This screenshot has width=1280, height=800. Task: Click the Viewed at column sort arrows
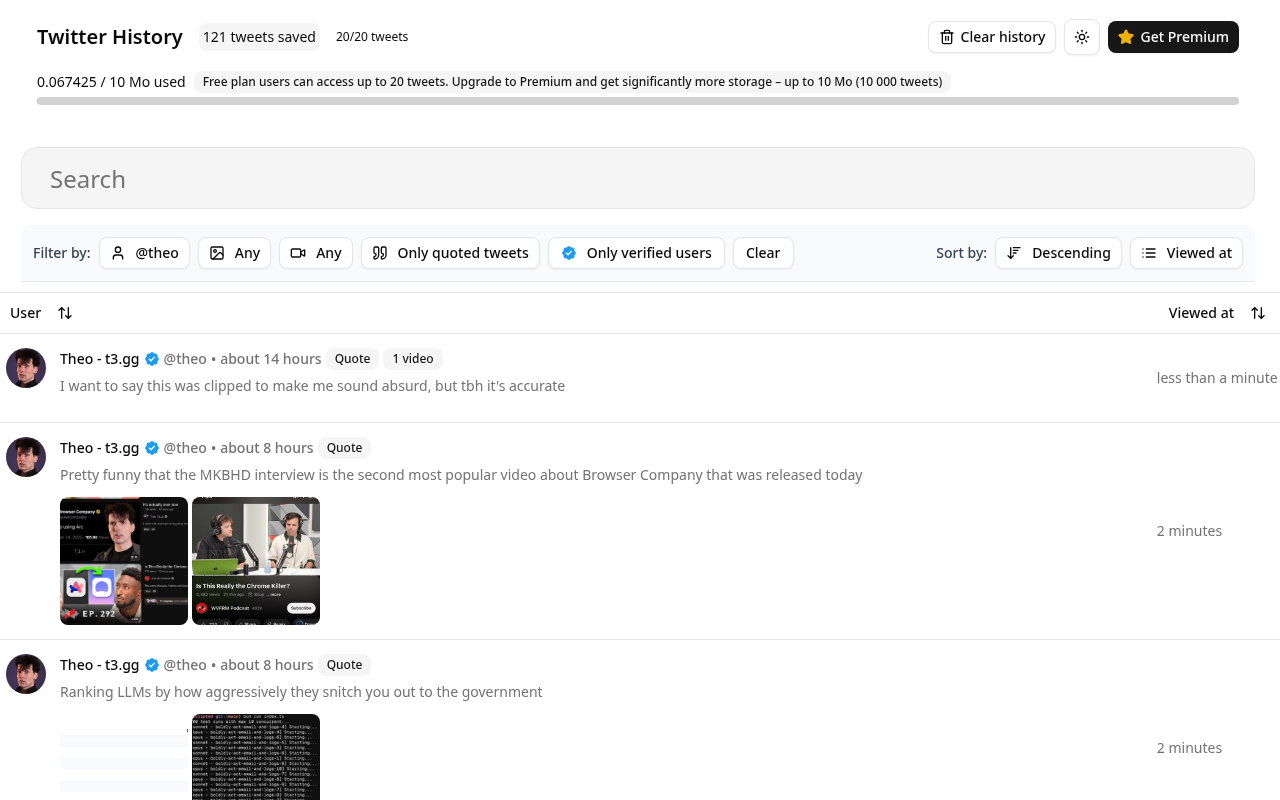(1258, 313)
